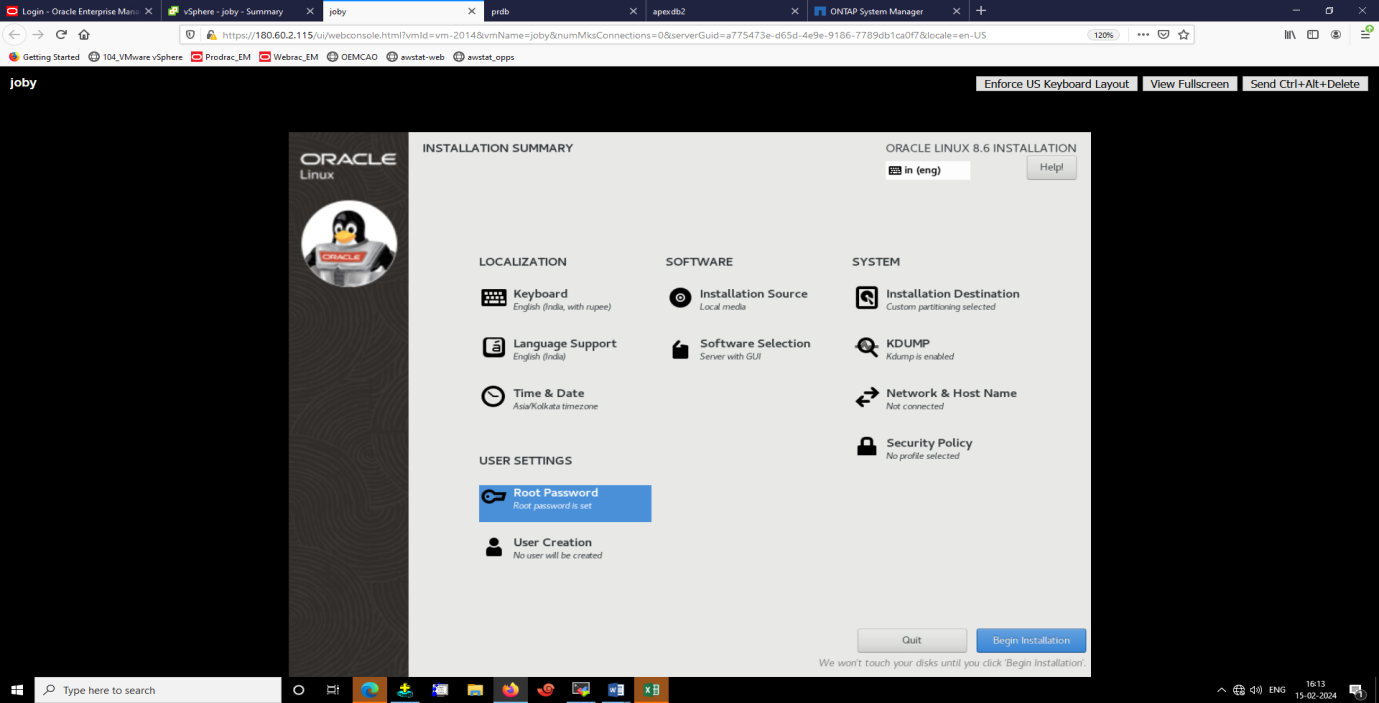The width and height of the screenshot is (1379, 703).
Task: Click the Help! button
Action: (1051, 167)
